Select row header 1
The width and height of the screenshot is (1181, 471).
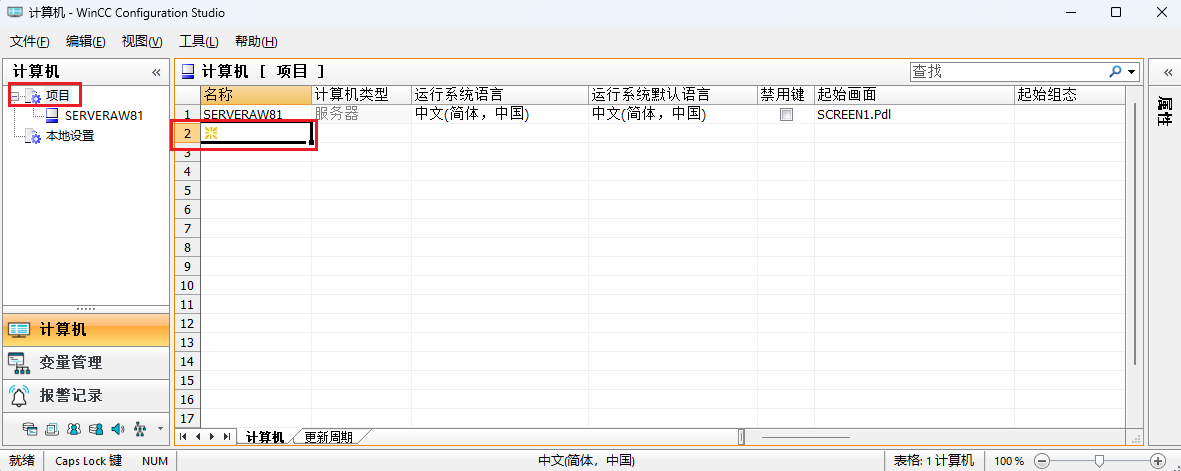point(188,115)
